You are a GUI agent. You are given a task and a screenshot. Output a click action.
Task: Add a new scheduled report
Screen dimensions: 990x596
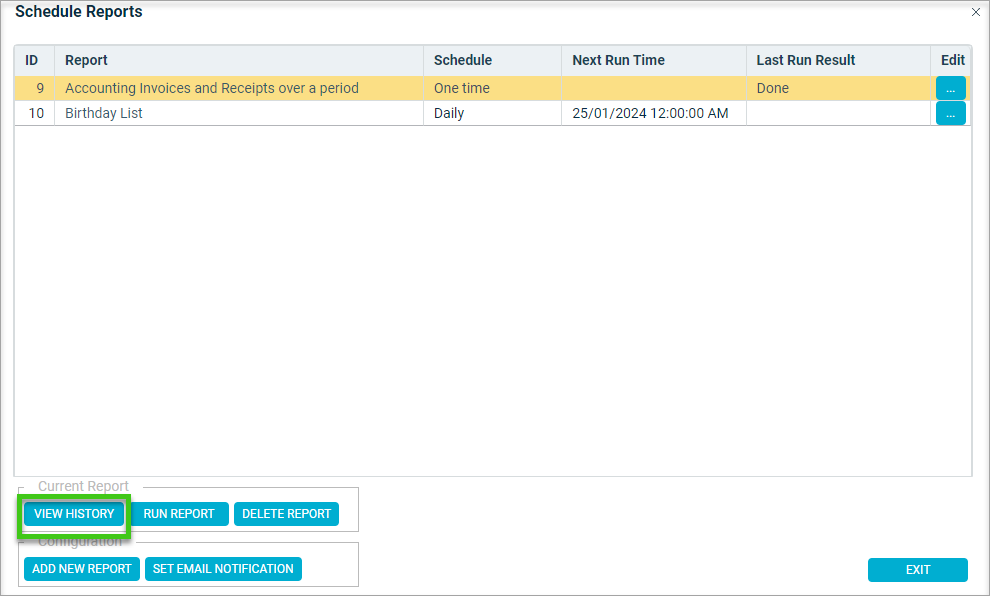pyautogui.click(x=81, y=569)
